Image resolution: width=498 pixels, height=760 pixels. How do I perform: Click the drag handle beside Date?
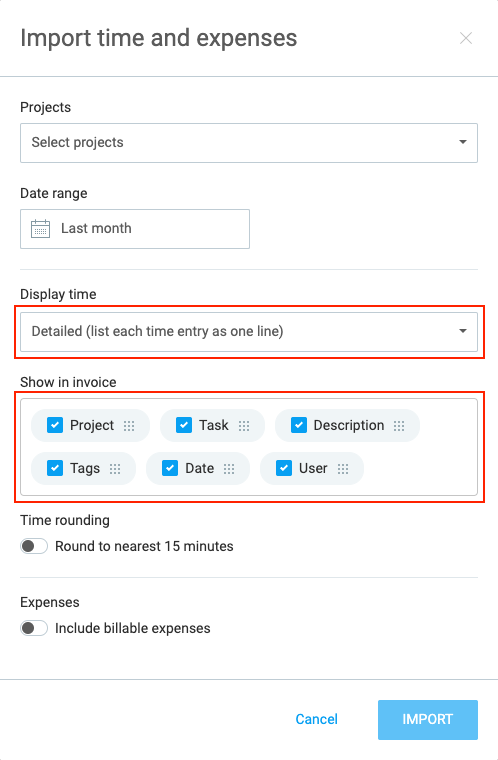[229, 469]
